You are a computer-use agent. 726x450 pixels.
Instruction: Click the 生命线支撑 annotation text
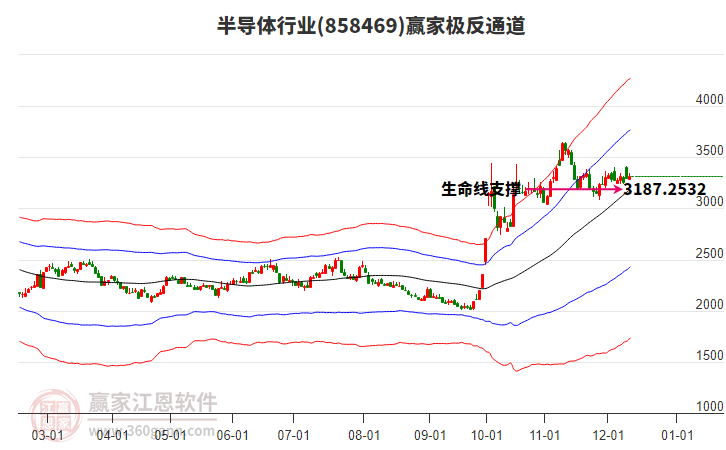[481, 189]
